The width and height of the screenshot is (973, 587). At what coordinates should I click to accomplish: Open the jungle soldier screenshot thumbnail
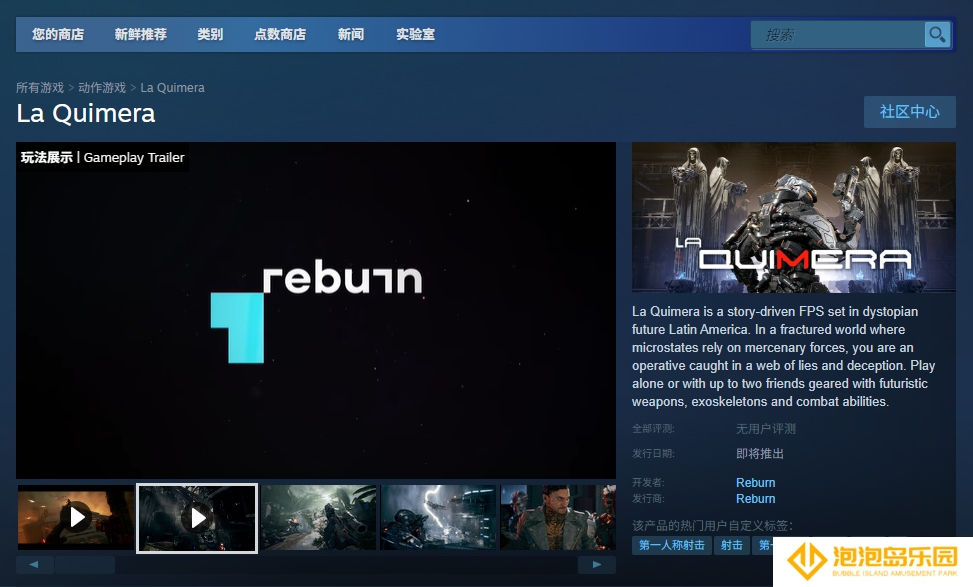pyautogui.click(x=319, y=518)
